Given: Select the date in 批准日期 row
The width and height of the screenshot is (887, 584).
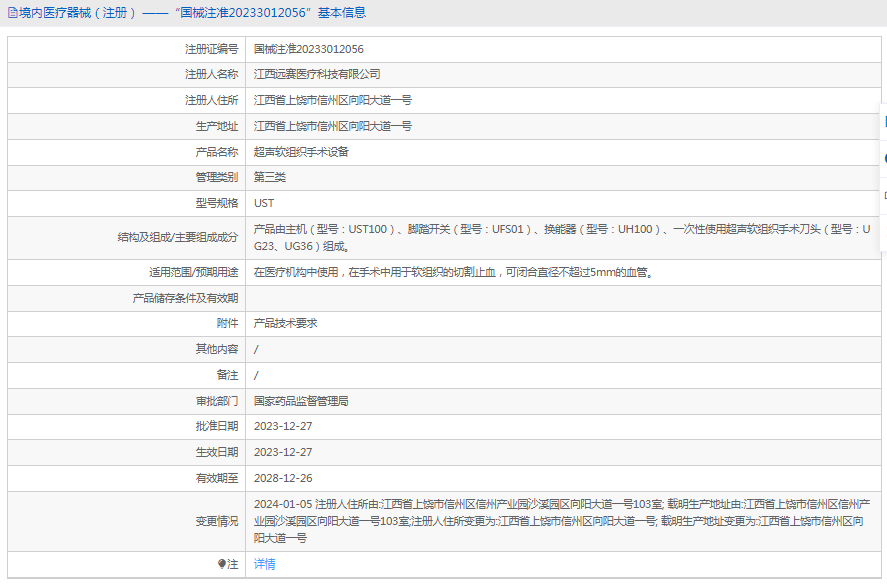Looking at the screenshot, I should click(283, 427).
